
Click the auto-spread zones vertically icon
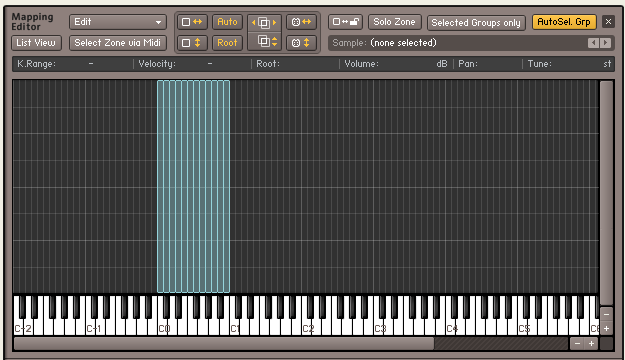[192, 43]
